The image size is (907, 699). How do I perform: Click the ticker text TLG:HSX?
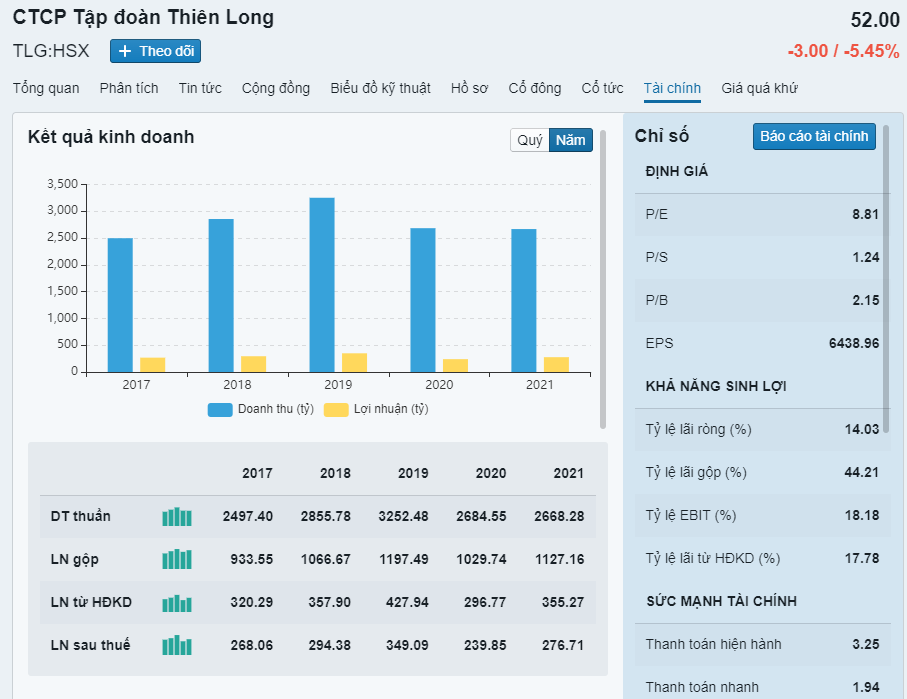[51, 51]
